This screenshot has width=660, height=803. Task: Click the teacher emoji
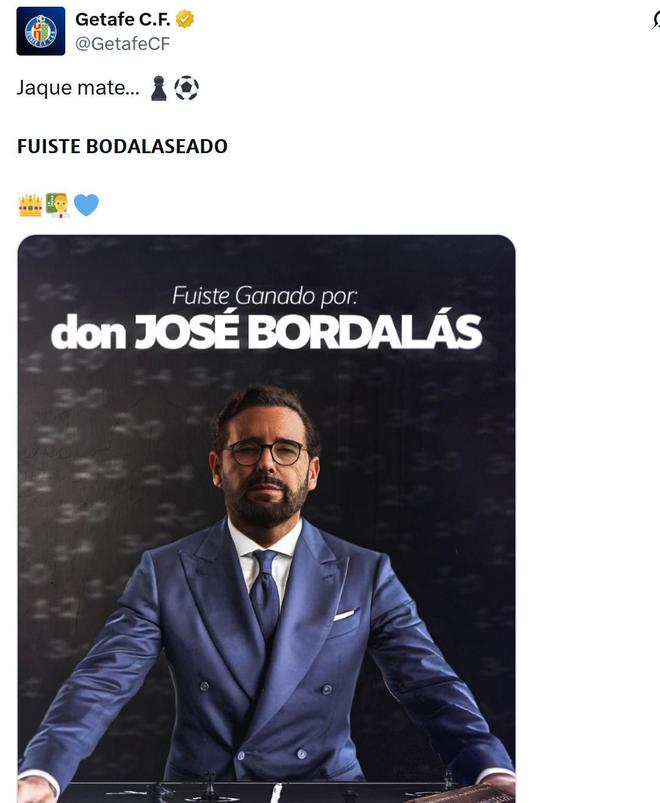pos(57,205)
